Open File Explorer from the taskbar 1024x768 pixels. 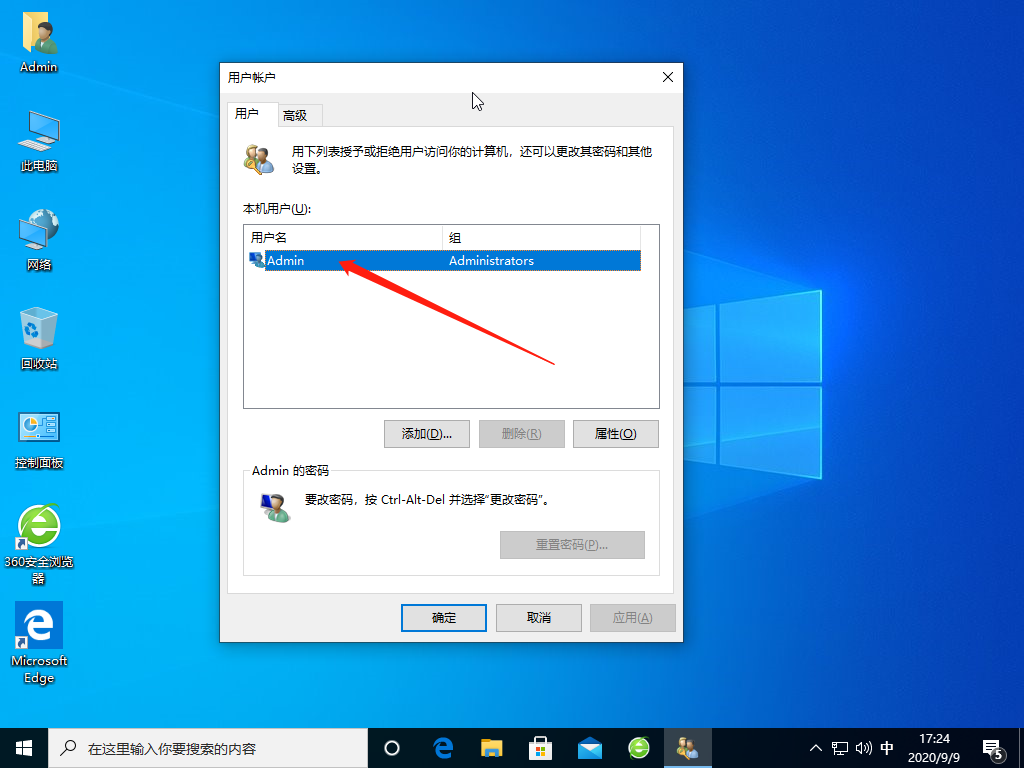coord(492,748)
